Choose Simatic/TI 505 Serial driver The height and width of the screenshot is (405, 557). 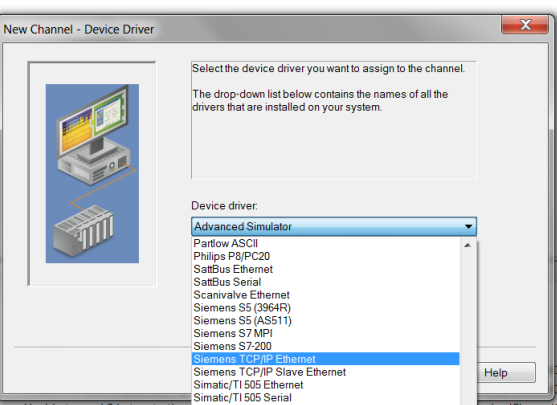tap(326, 398)
